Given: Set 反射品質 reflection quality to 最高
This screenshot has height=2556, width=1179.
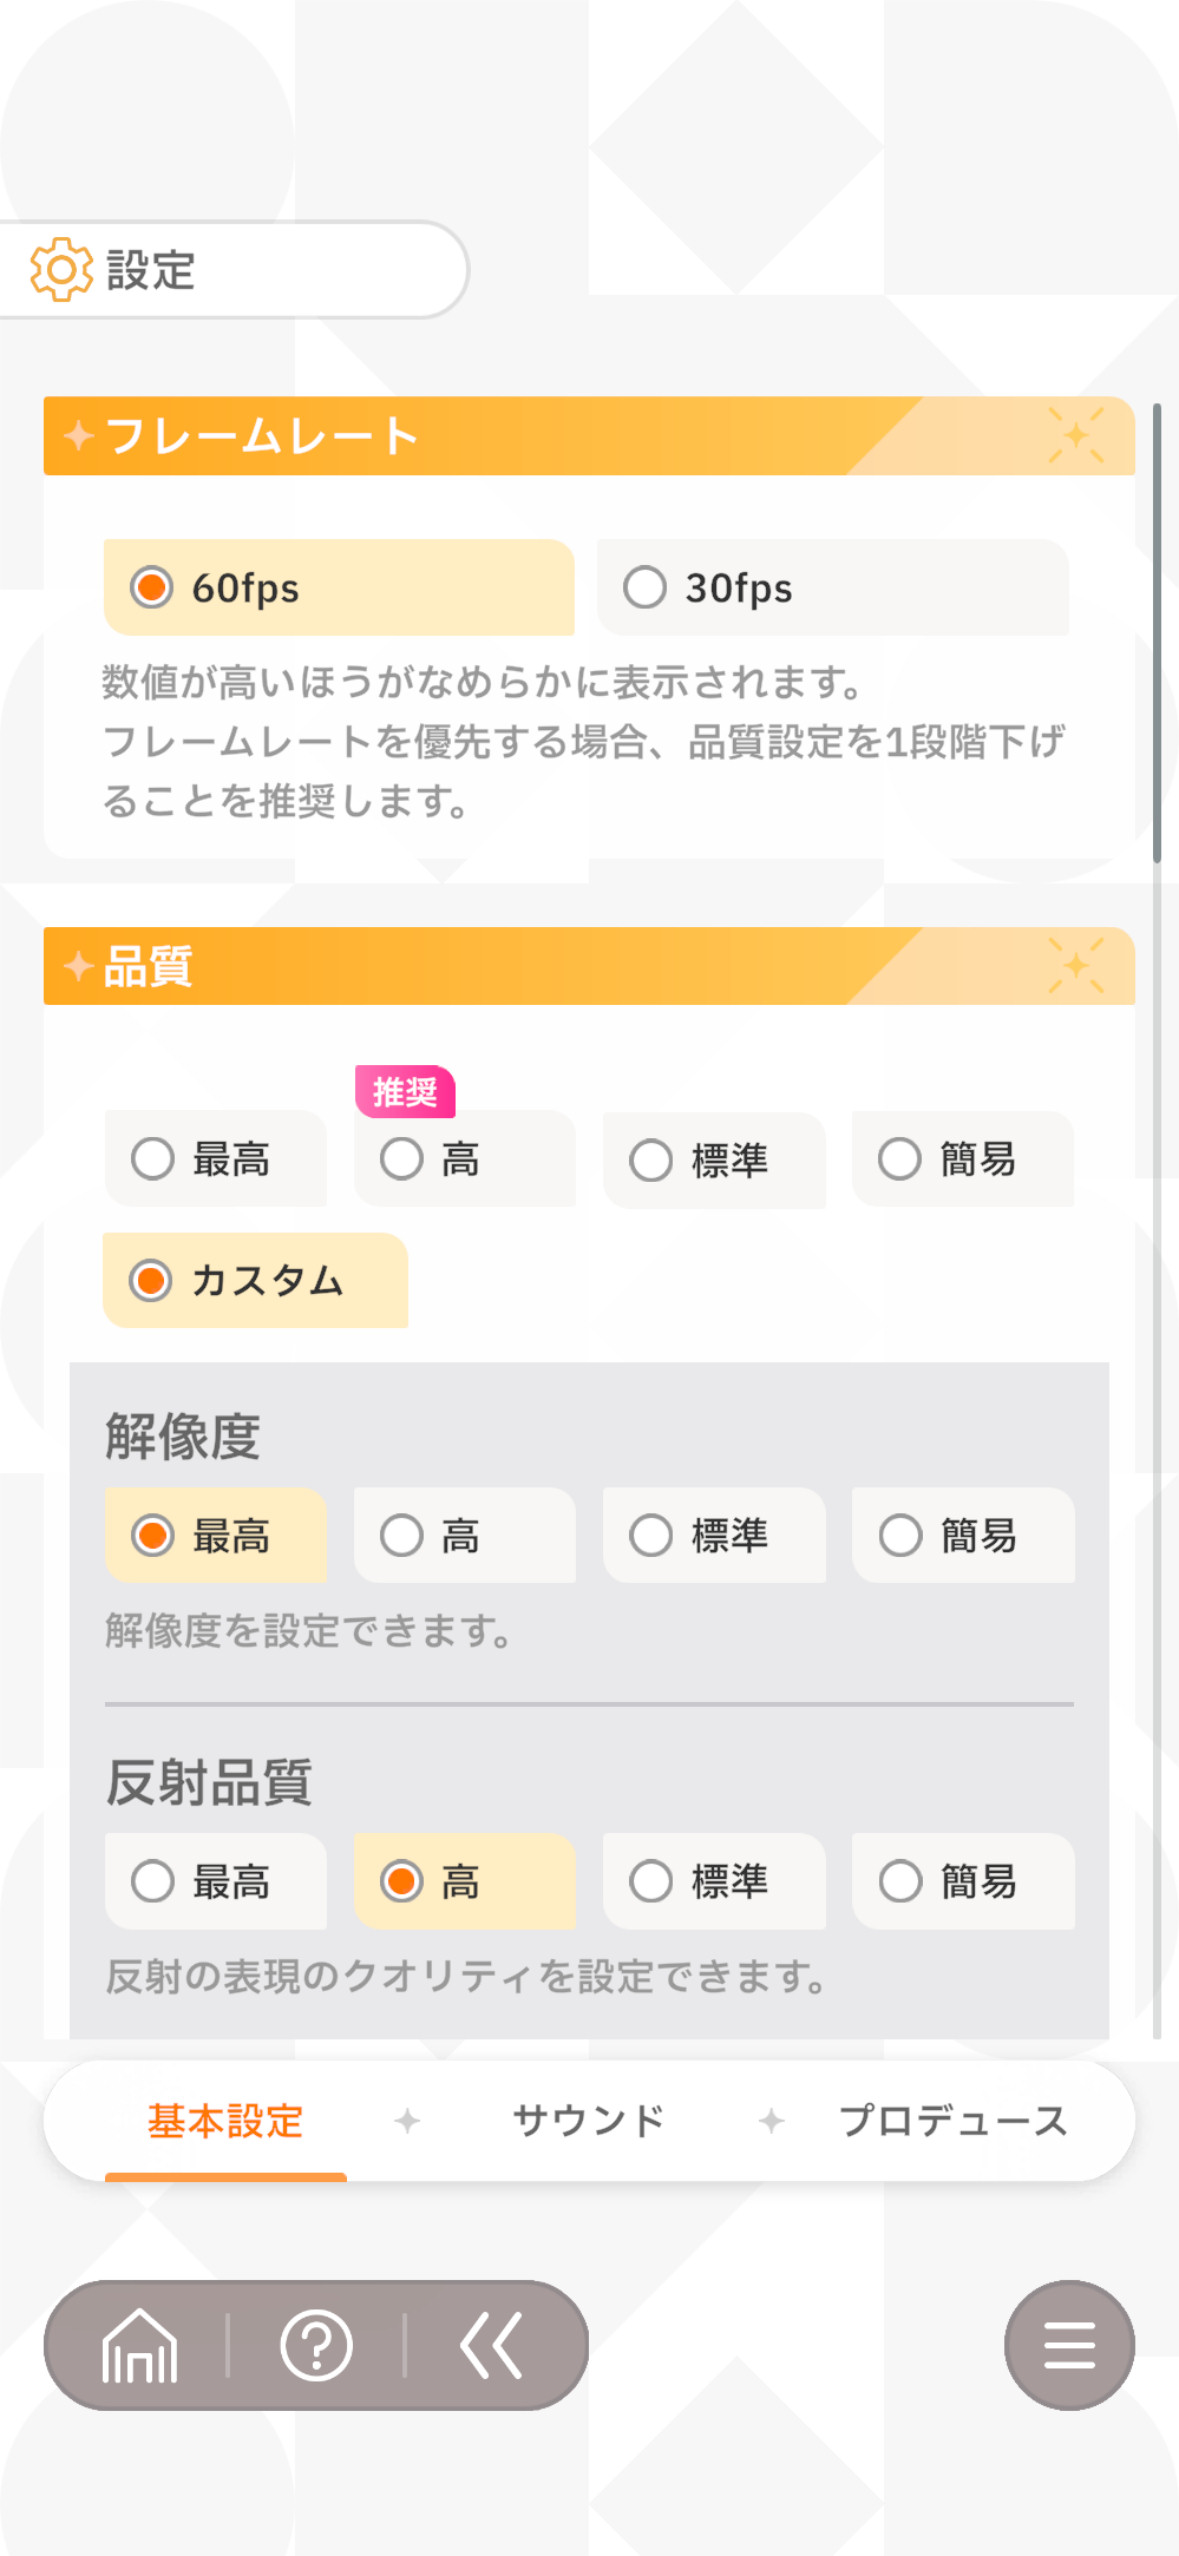Looking at the screenshot, I should coord(216,1881).
